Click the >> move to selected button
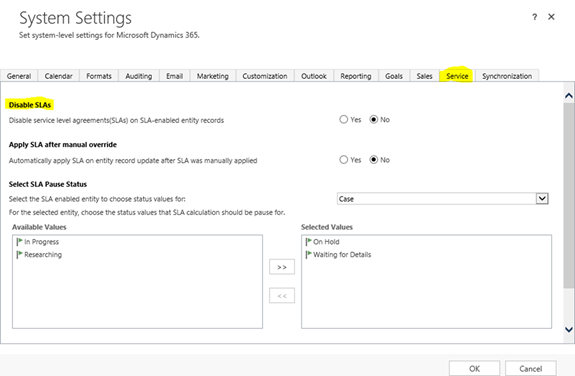 [282, 267]
